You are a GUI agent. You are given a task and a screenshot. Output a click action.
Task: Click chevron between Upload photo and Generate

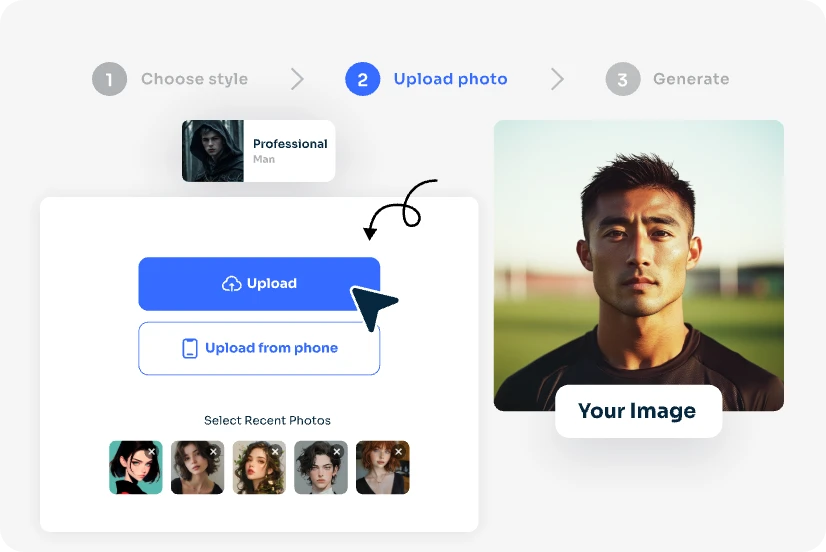(557, 79)
